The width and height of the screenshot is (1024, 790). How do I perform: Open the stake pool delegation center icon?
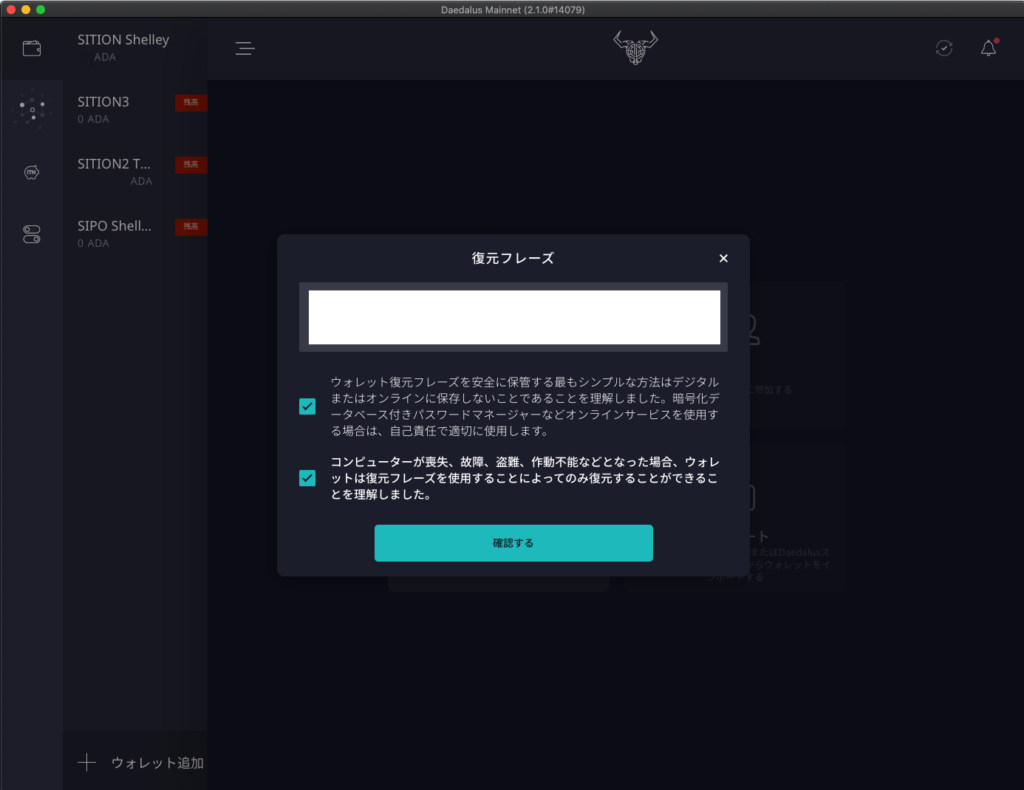(x=32, y=109)
